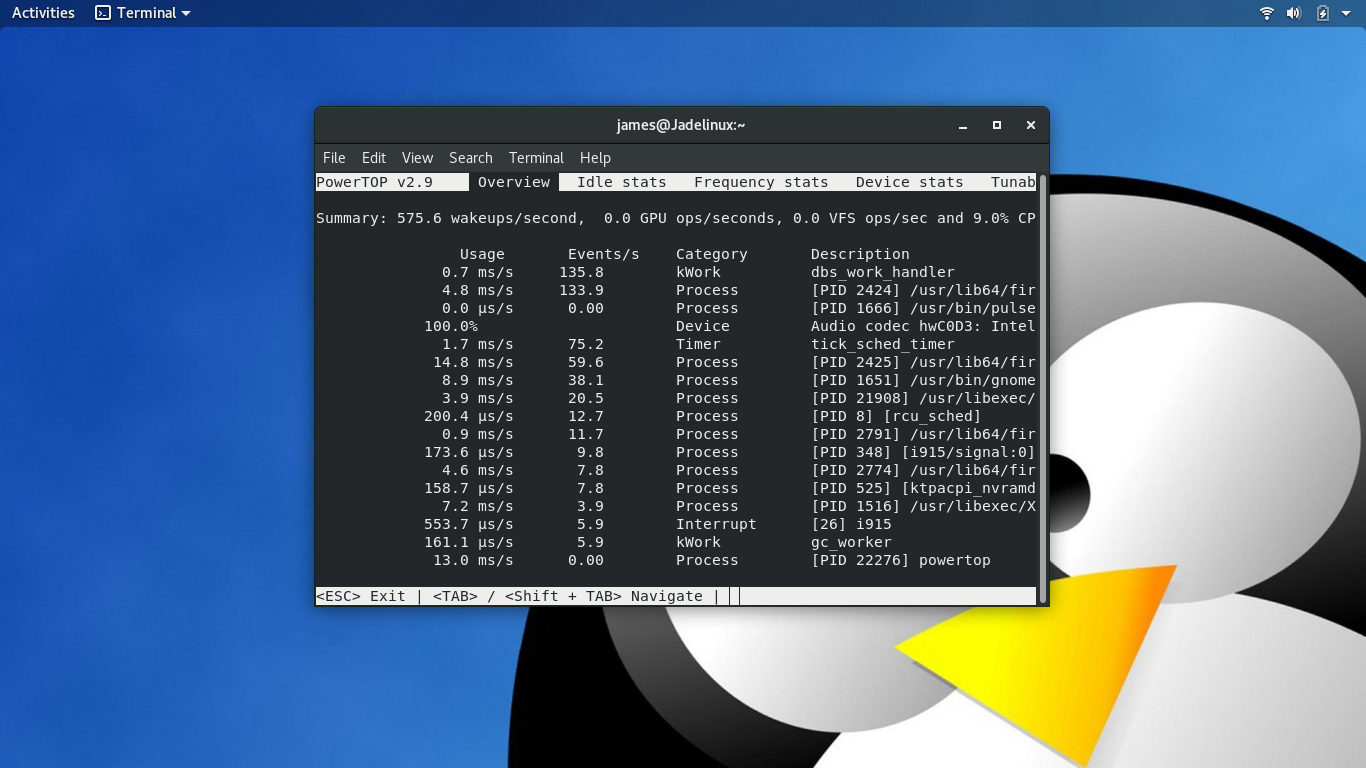This screenshot has width=1366, height=768.
Task: Select the PID 2425 process row
Action: 676,362
